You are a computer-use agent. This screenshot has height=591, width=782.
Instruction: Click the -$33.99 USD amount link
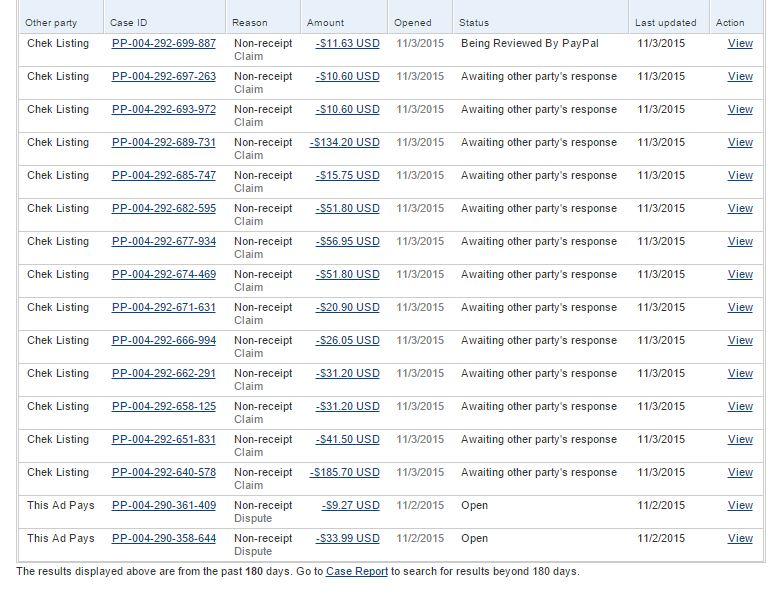click(x=348, y=538)
